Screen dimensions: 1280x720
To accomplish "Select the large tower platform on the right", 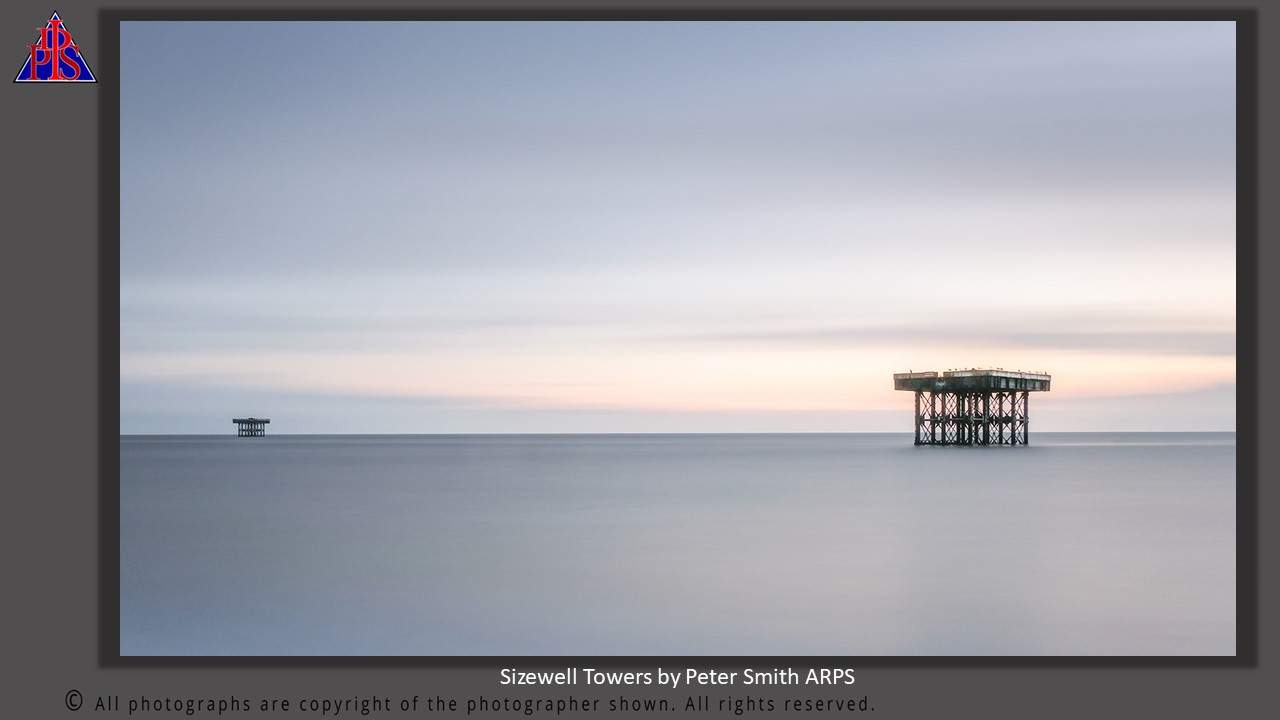I will point(971,407).
